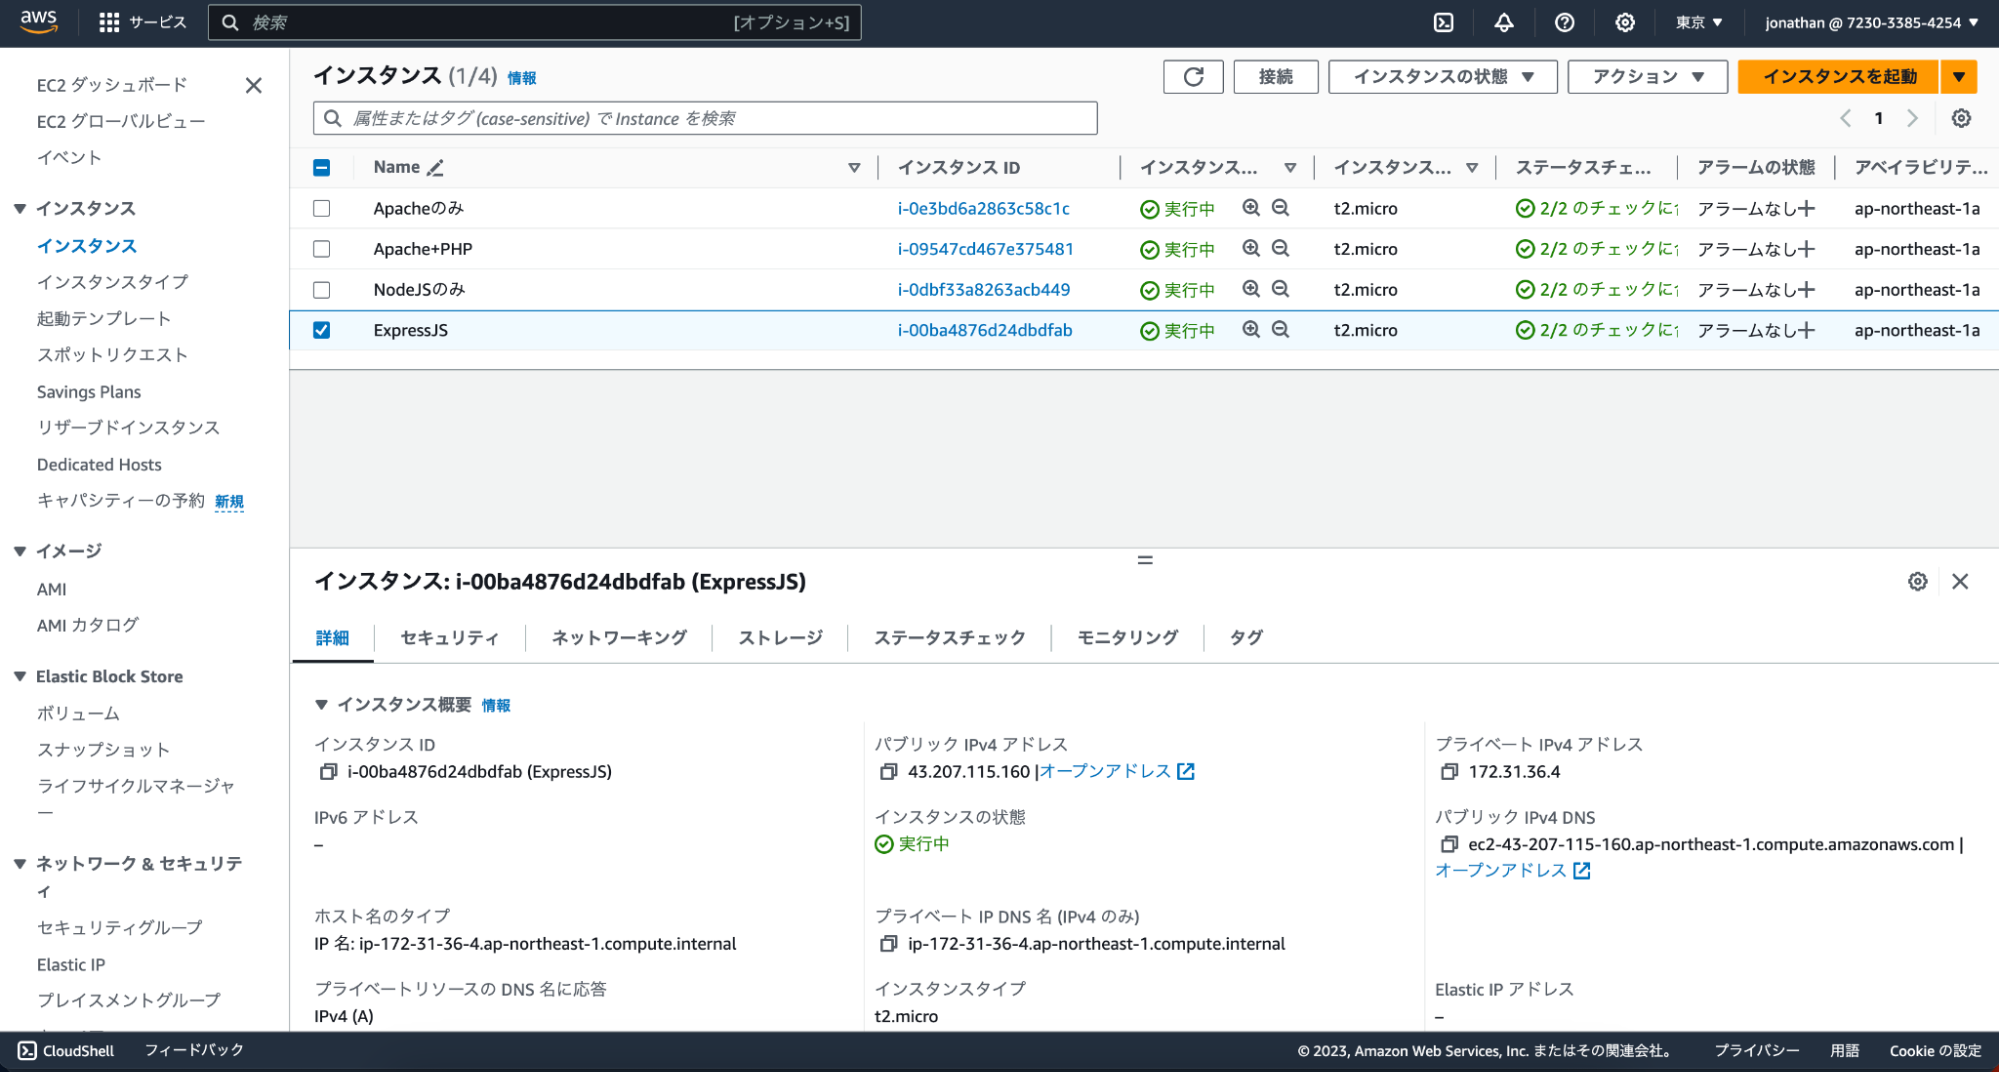Open Elastic IP in the sidebar
This screenshot has width=1999, height=1072.
click(71, 965)
